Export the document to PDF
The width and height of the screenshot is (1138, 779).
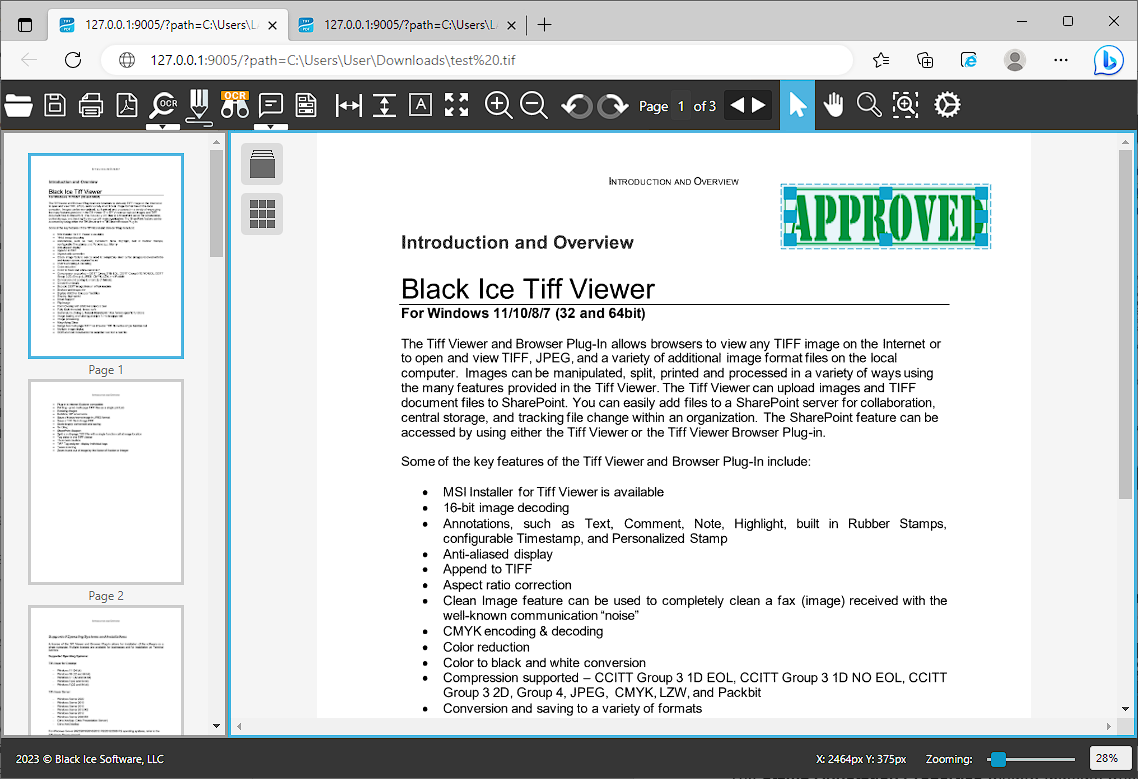[x=127, y=106]
